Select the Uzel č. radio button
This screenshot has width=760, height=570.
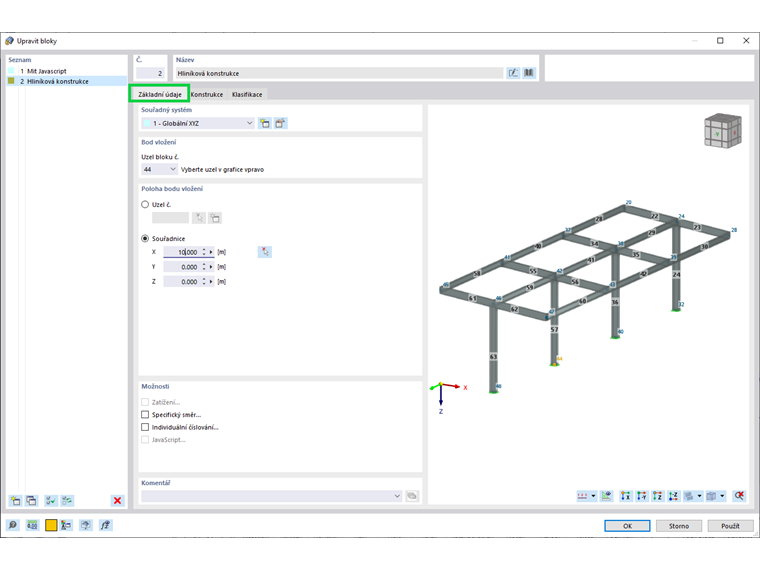[x=145, y=205]
